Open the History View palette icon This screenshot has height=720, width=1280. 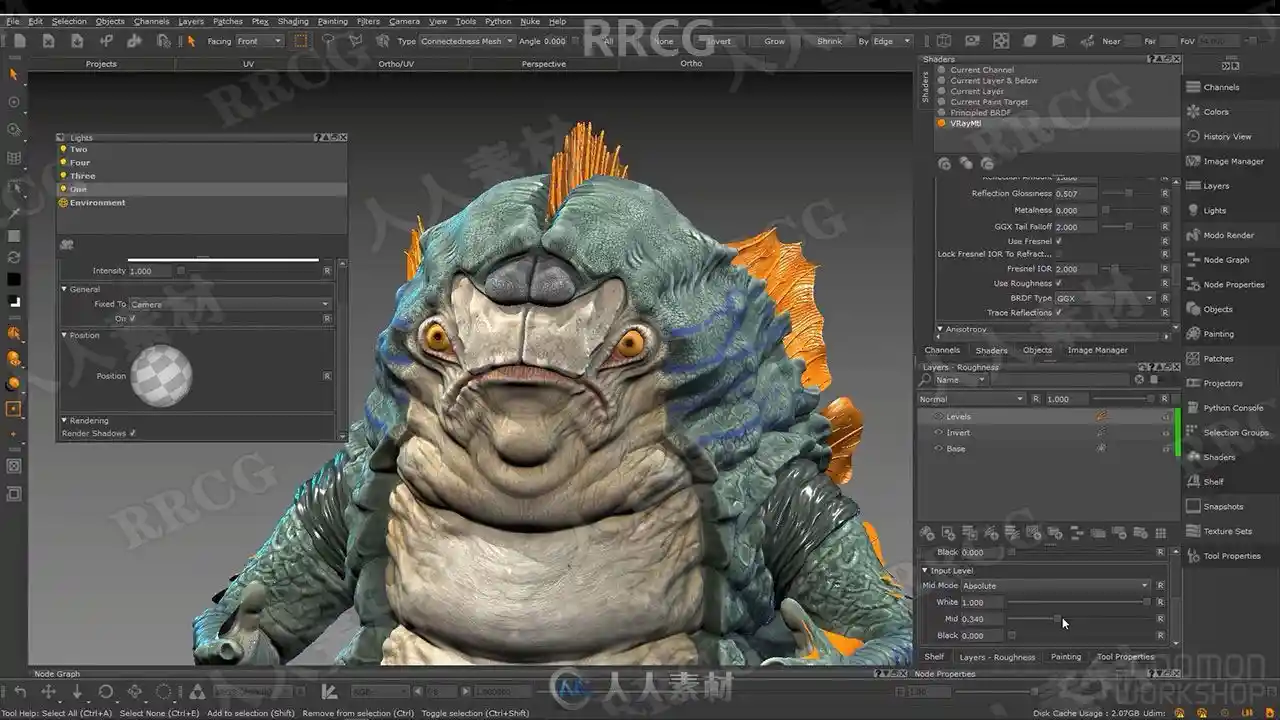click(x=1193, y=136)
